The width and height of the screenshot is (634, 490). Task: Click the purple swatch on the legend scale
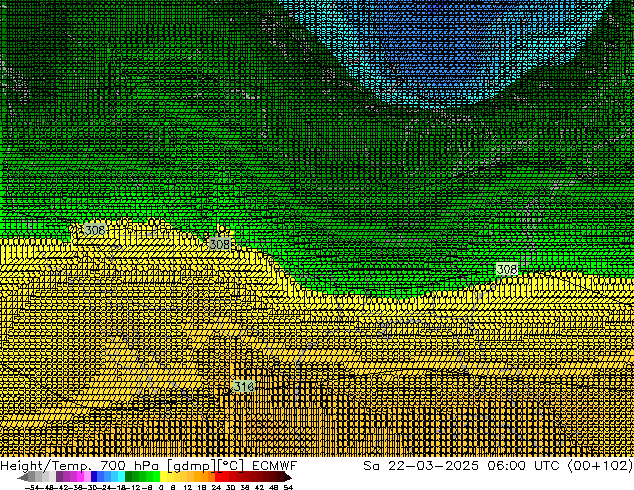(x=59, y=477)
